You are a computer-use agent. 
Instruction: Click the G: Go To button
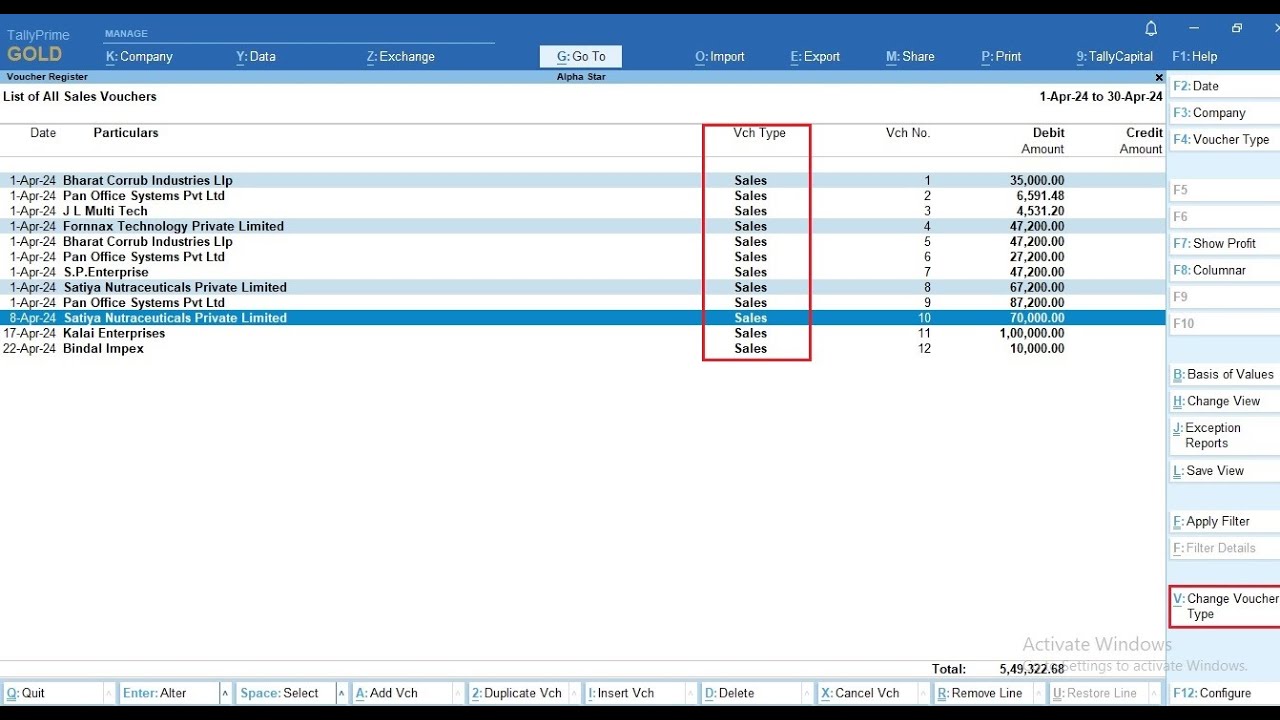[x=581, y=57]
